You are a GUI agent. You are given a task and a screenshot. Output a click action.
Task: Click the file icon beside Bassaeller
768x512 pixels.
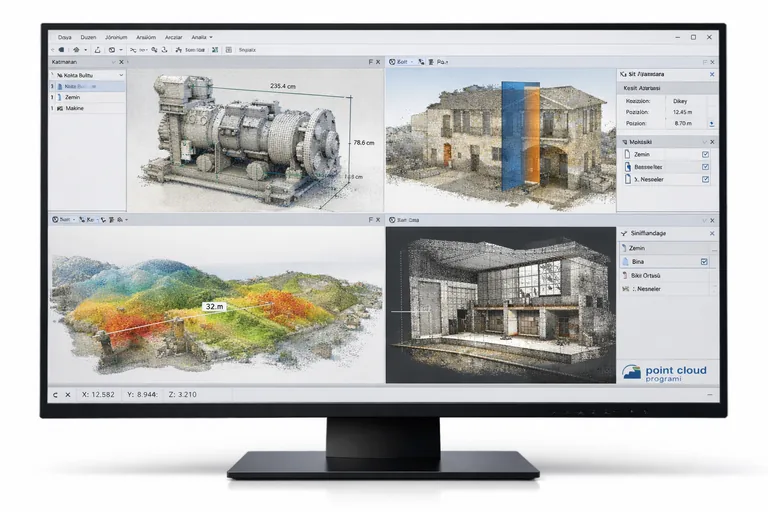point(628,167)
